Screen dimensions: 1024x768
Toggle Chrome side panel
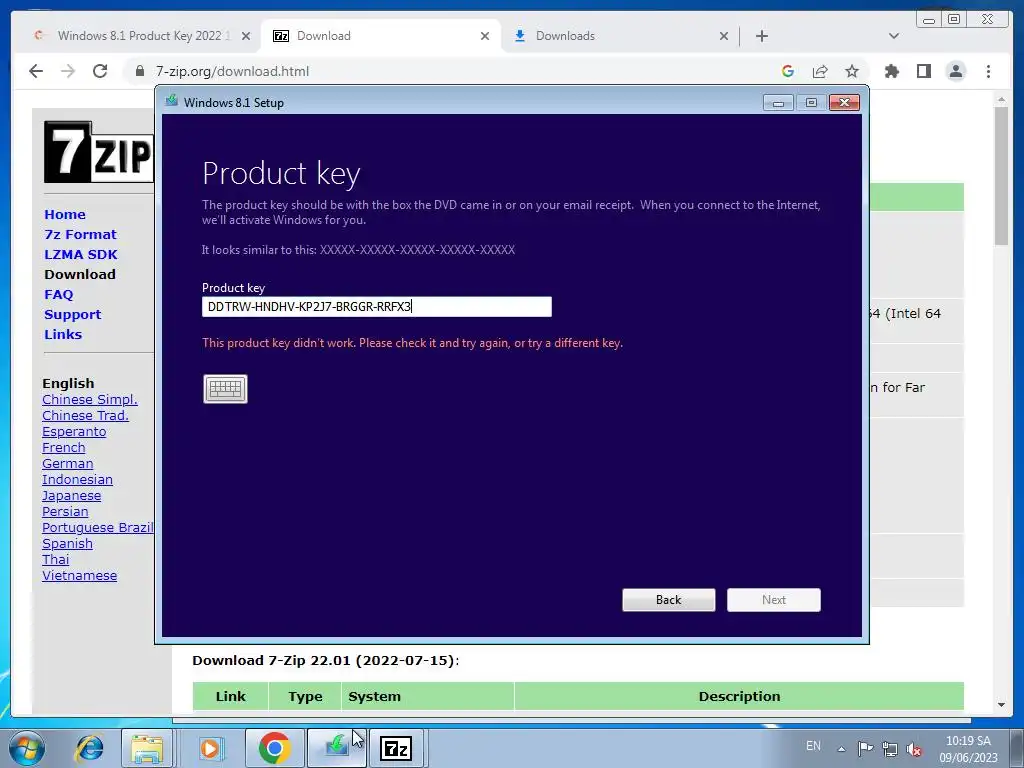point(923,71)
